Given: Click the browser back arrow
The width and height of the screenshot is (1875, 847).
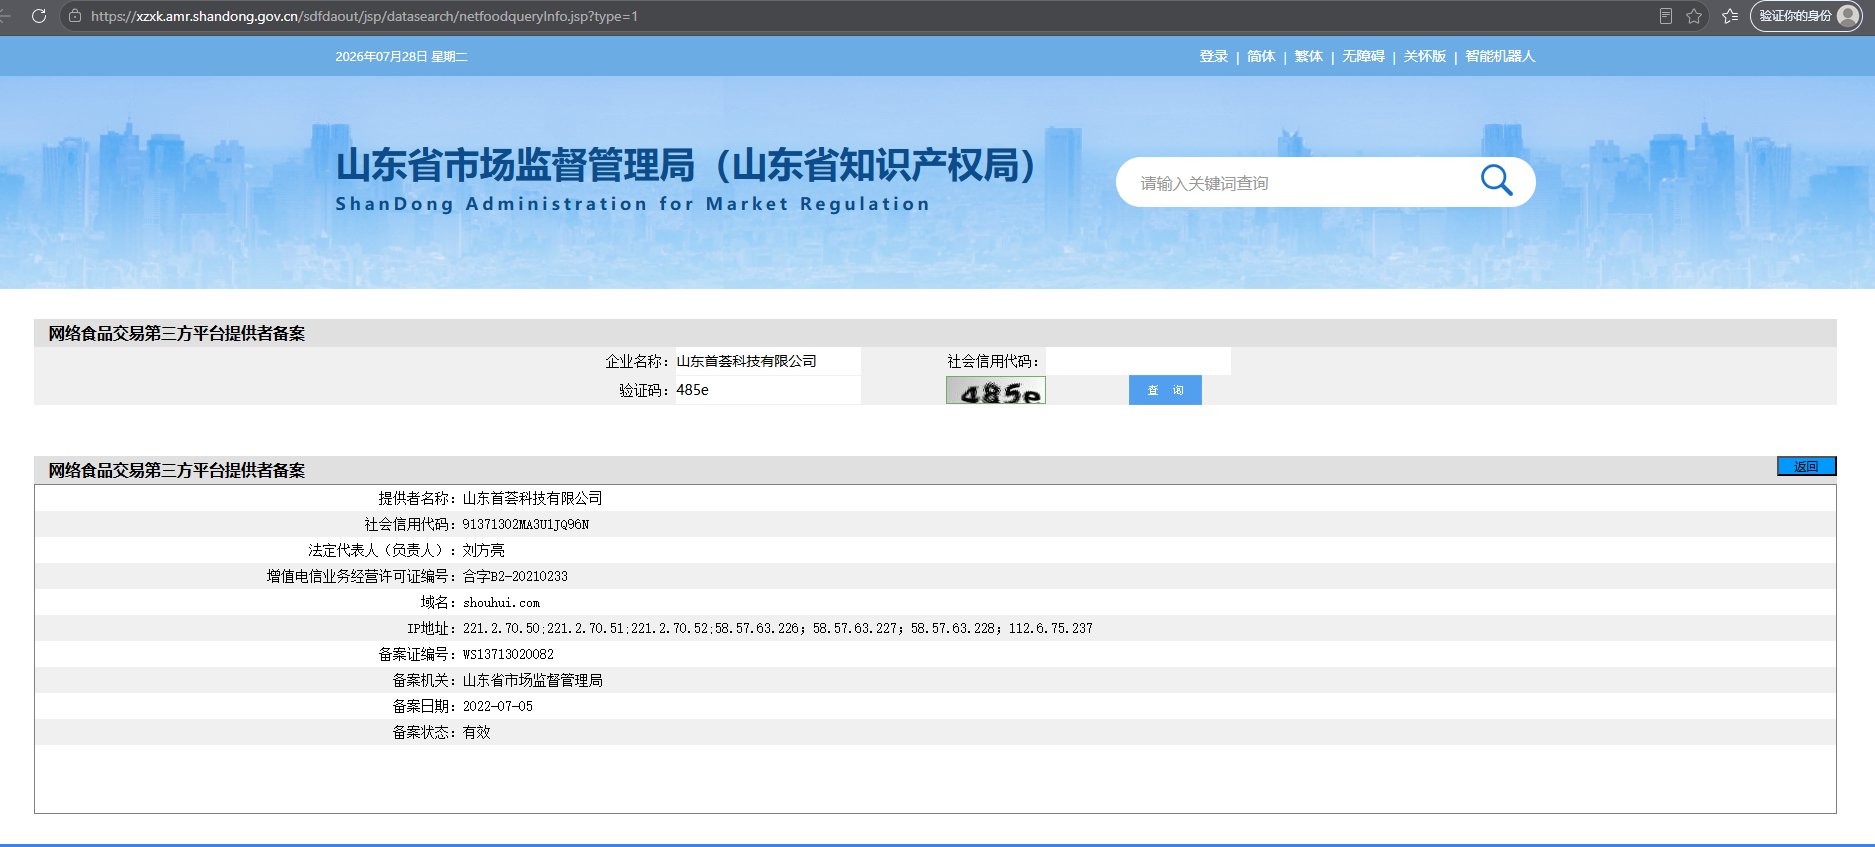Looking at the screenshot, I should pyautogui.click(x=5, y=16).
